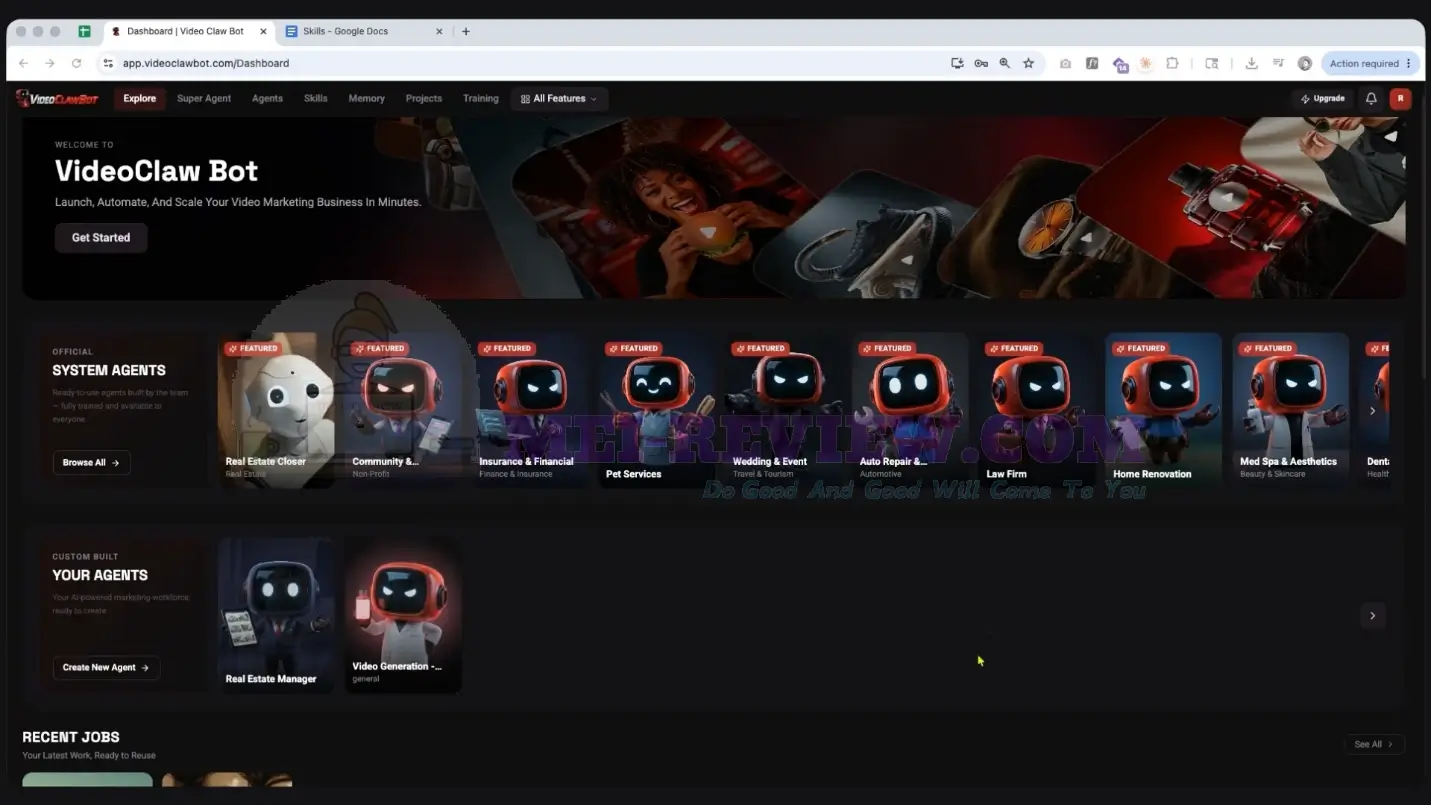Reload the page
Screen dimensions: 1431x805
click(x=76, y=63)
